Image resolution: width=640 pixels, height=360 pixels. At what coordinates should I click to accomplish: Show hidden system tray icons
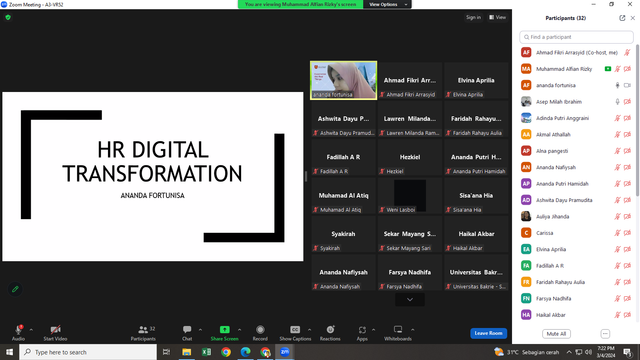[x=569, y=352]
